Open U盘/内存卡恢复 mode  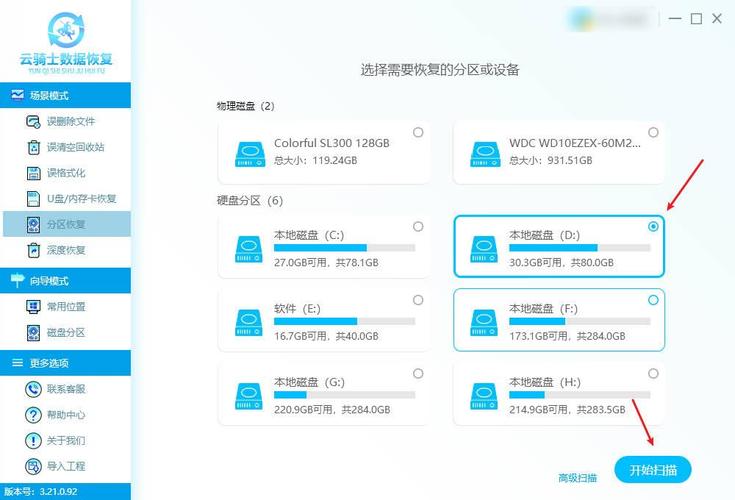[x=67, y=199]
